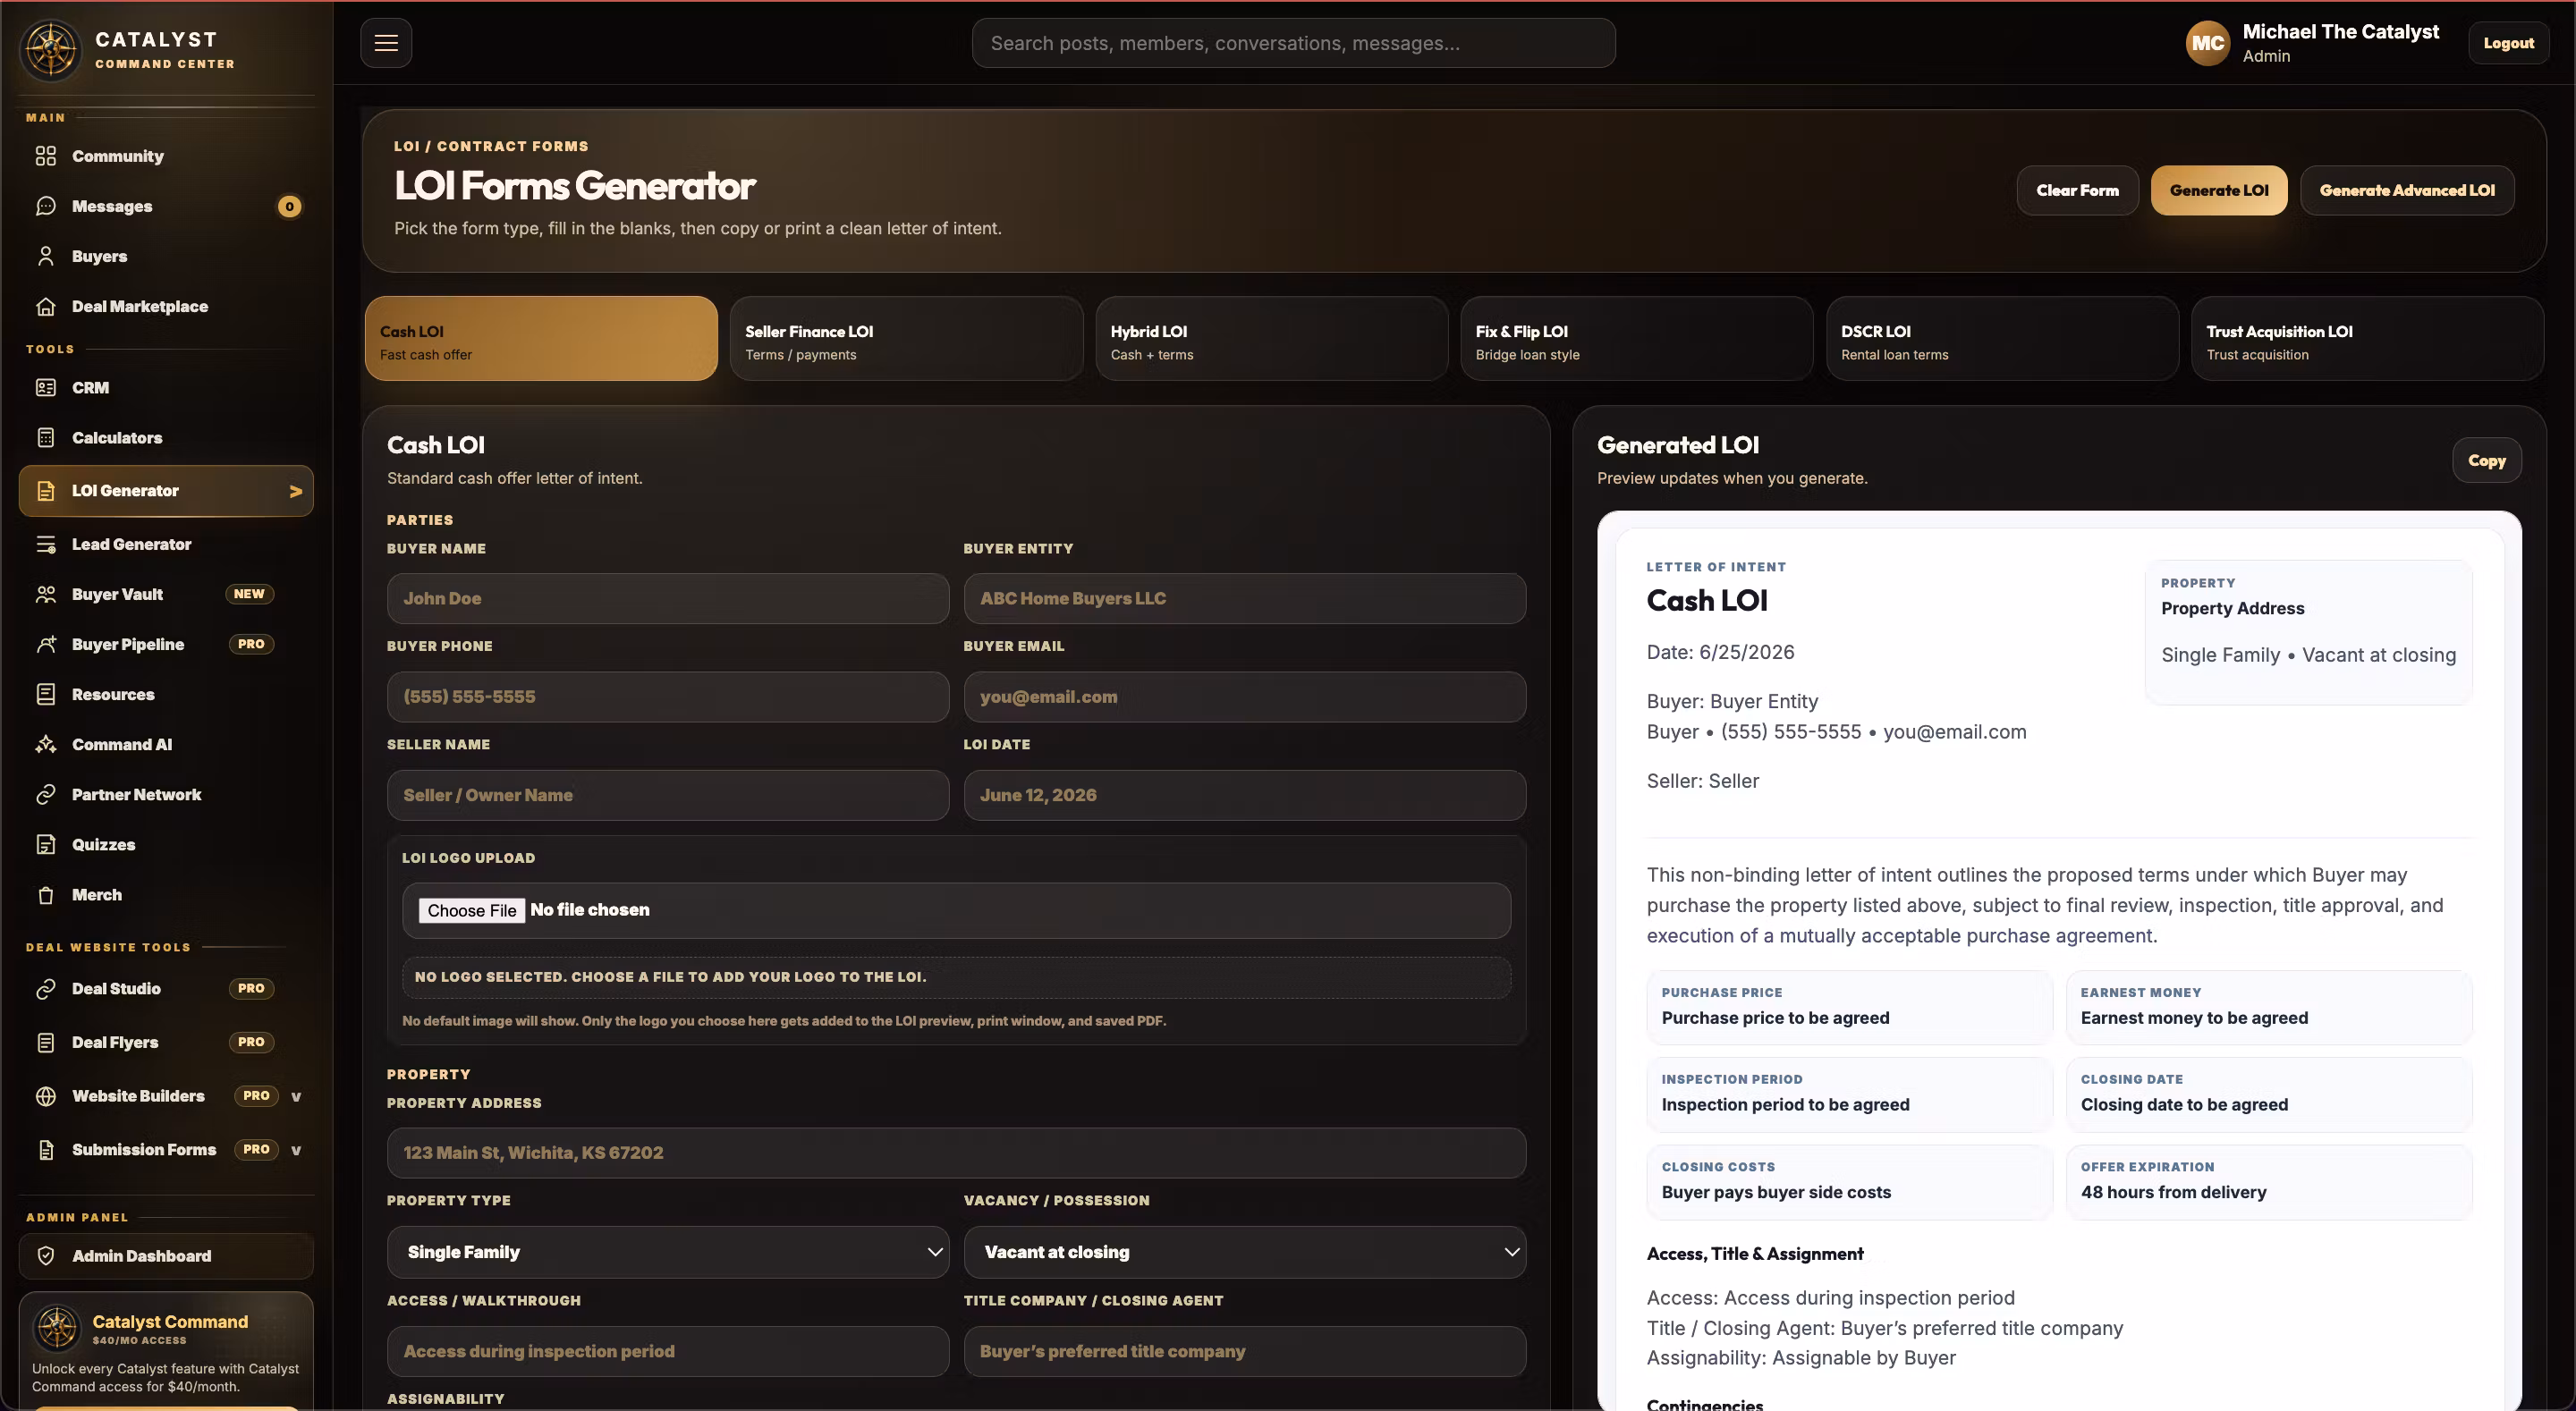
Task: Click the Buyer Name field
Action: point(668,598)
